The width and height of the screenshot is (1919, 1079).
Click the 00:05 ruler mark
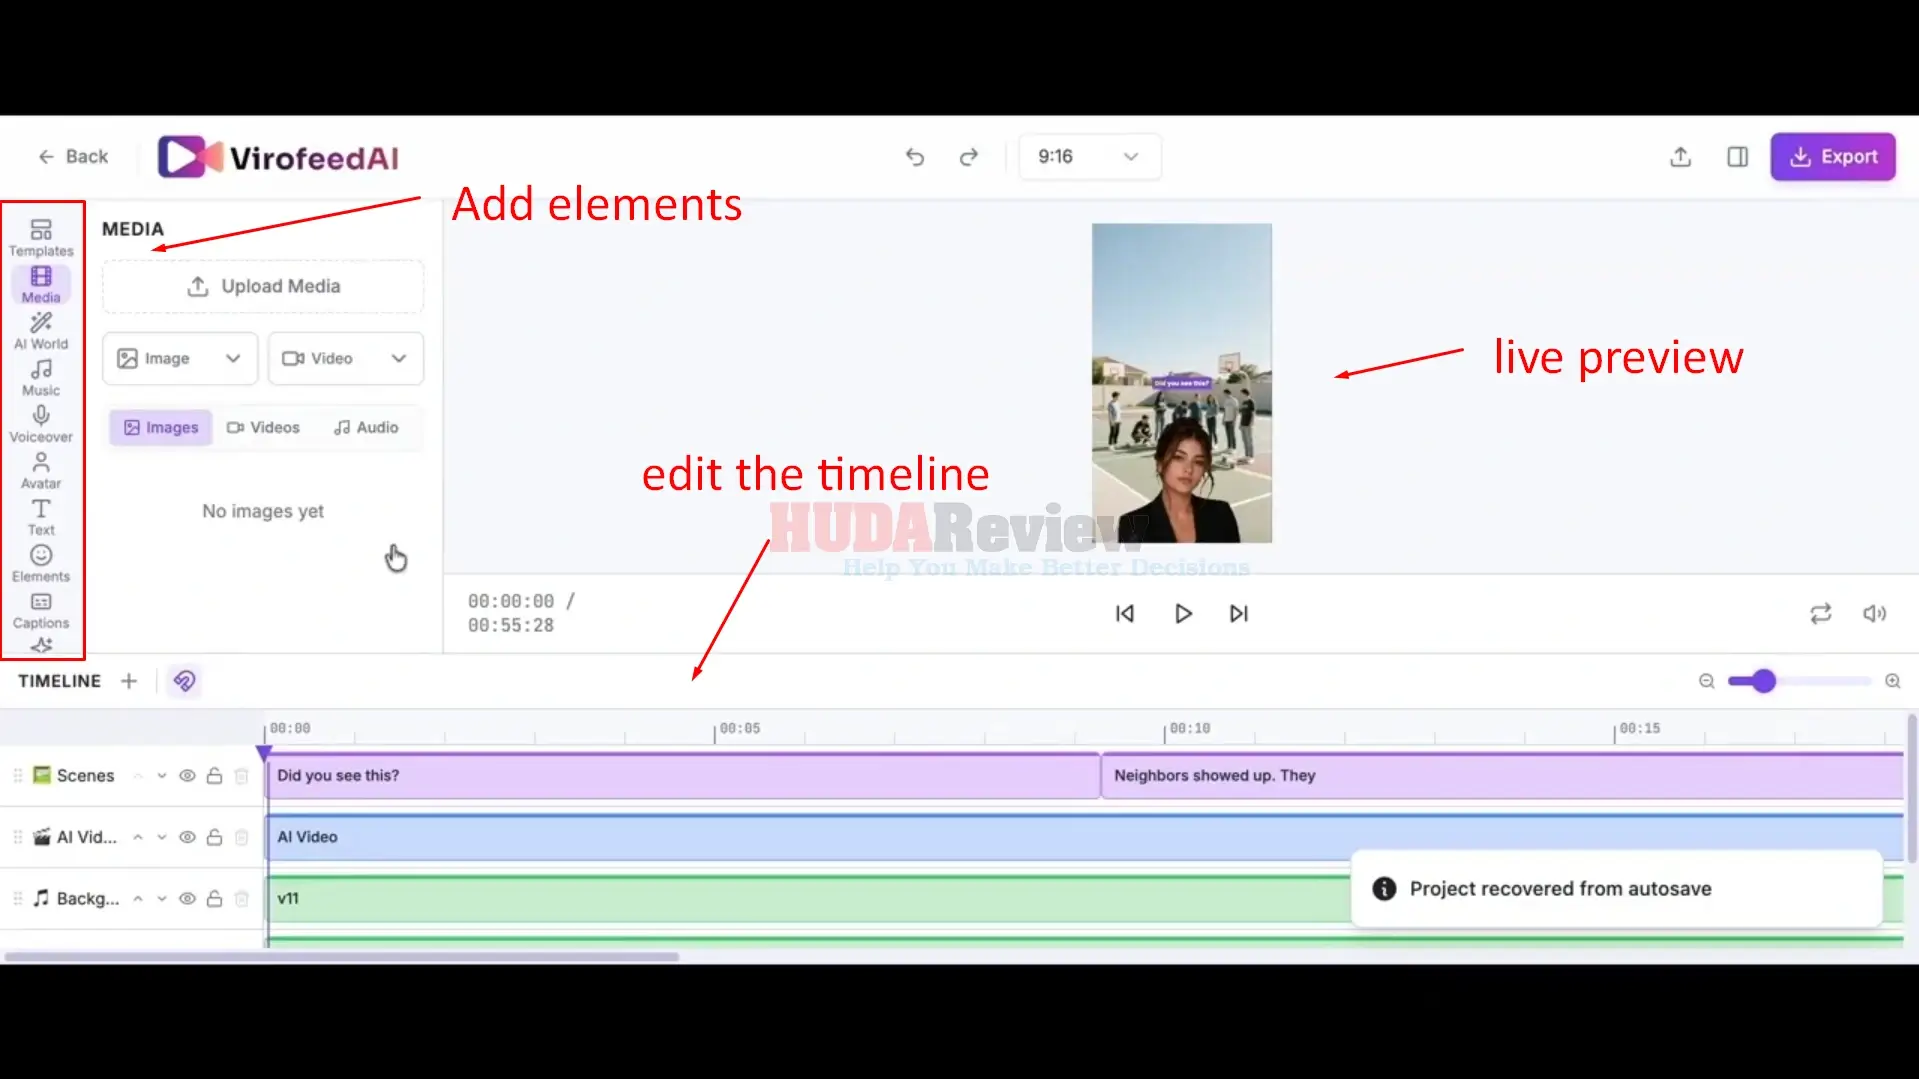point(739,729)
